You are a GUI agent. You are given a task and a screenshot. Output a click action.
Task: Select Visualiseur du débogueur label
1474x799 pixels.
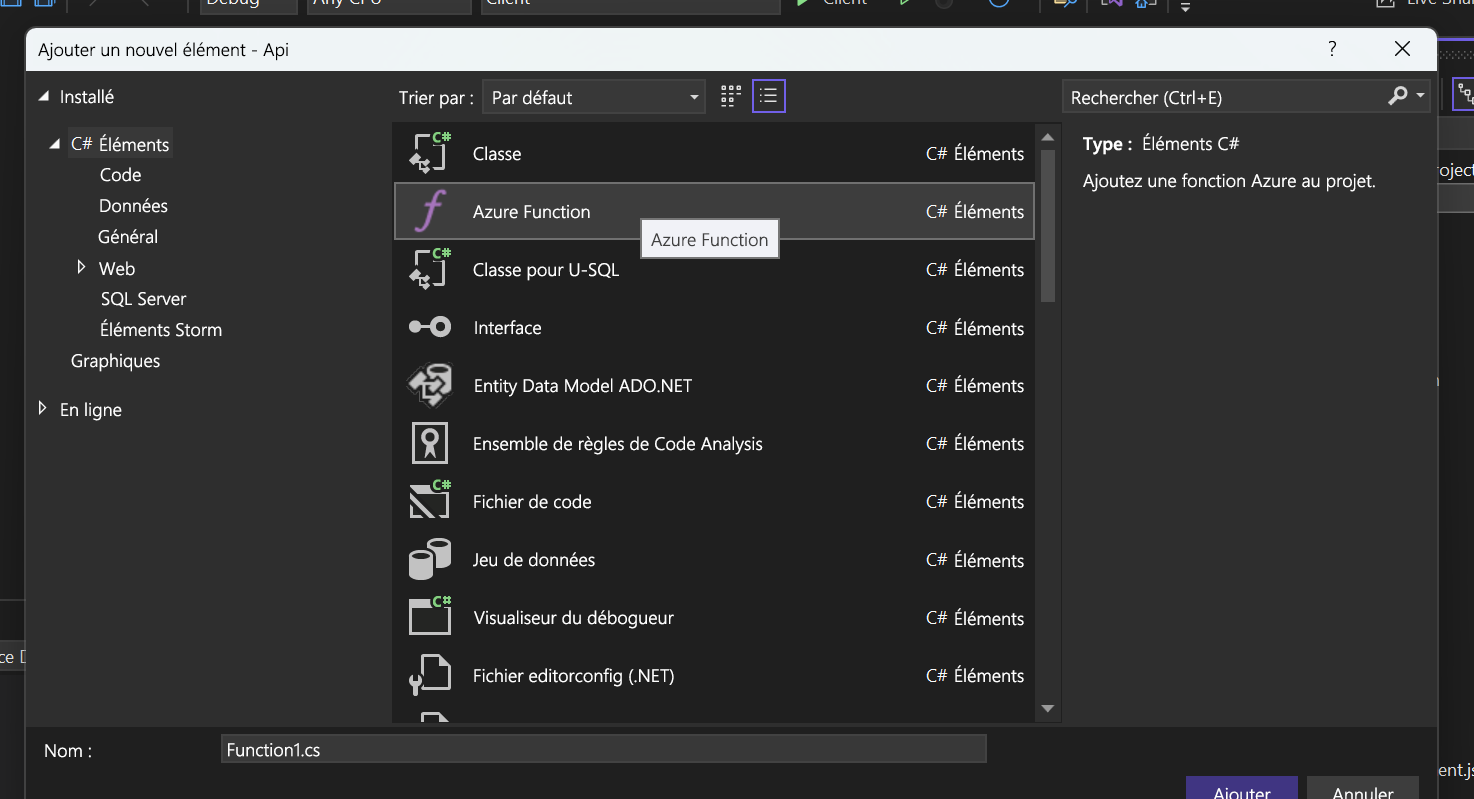574,618
